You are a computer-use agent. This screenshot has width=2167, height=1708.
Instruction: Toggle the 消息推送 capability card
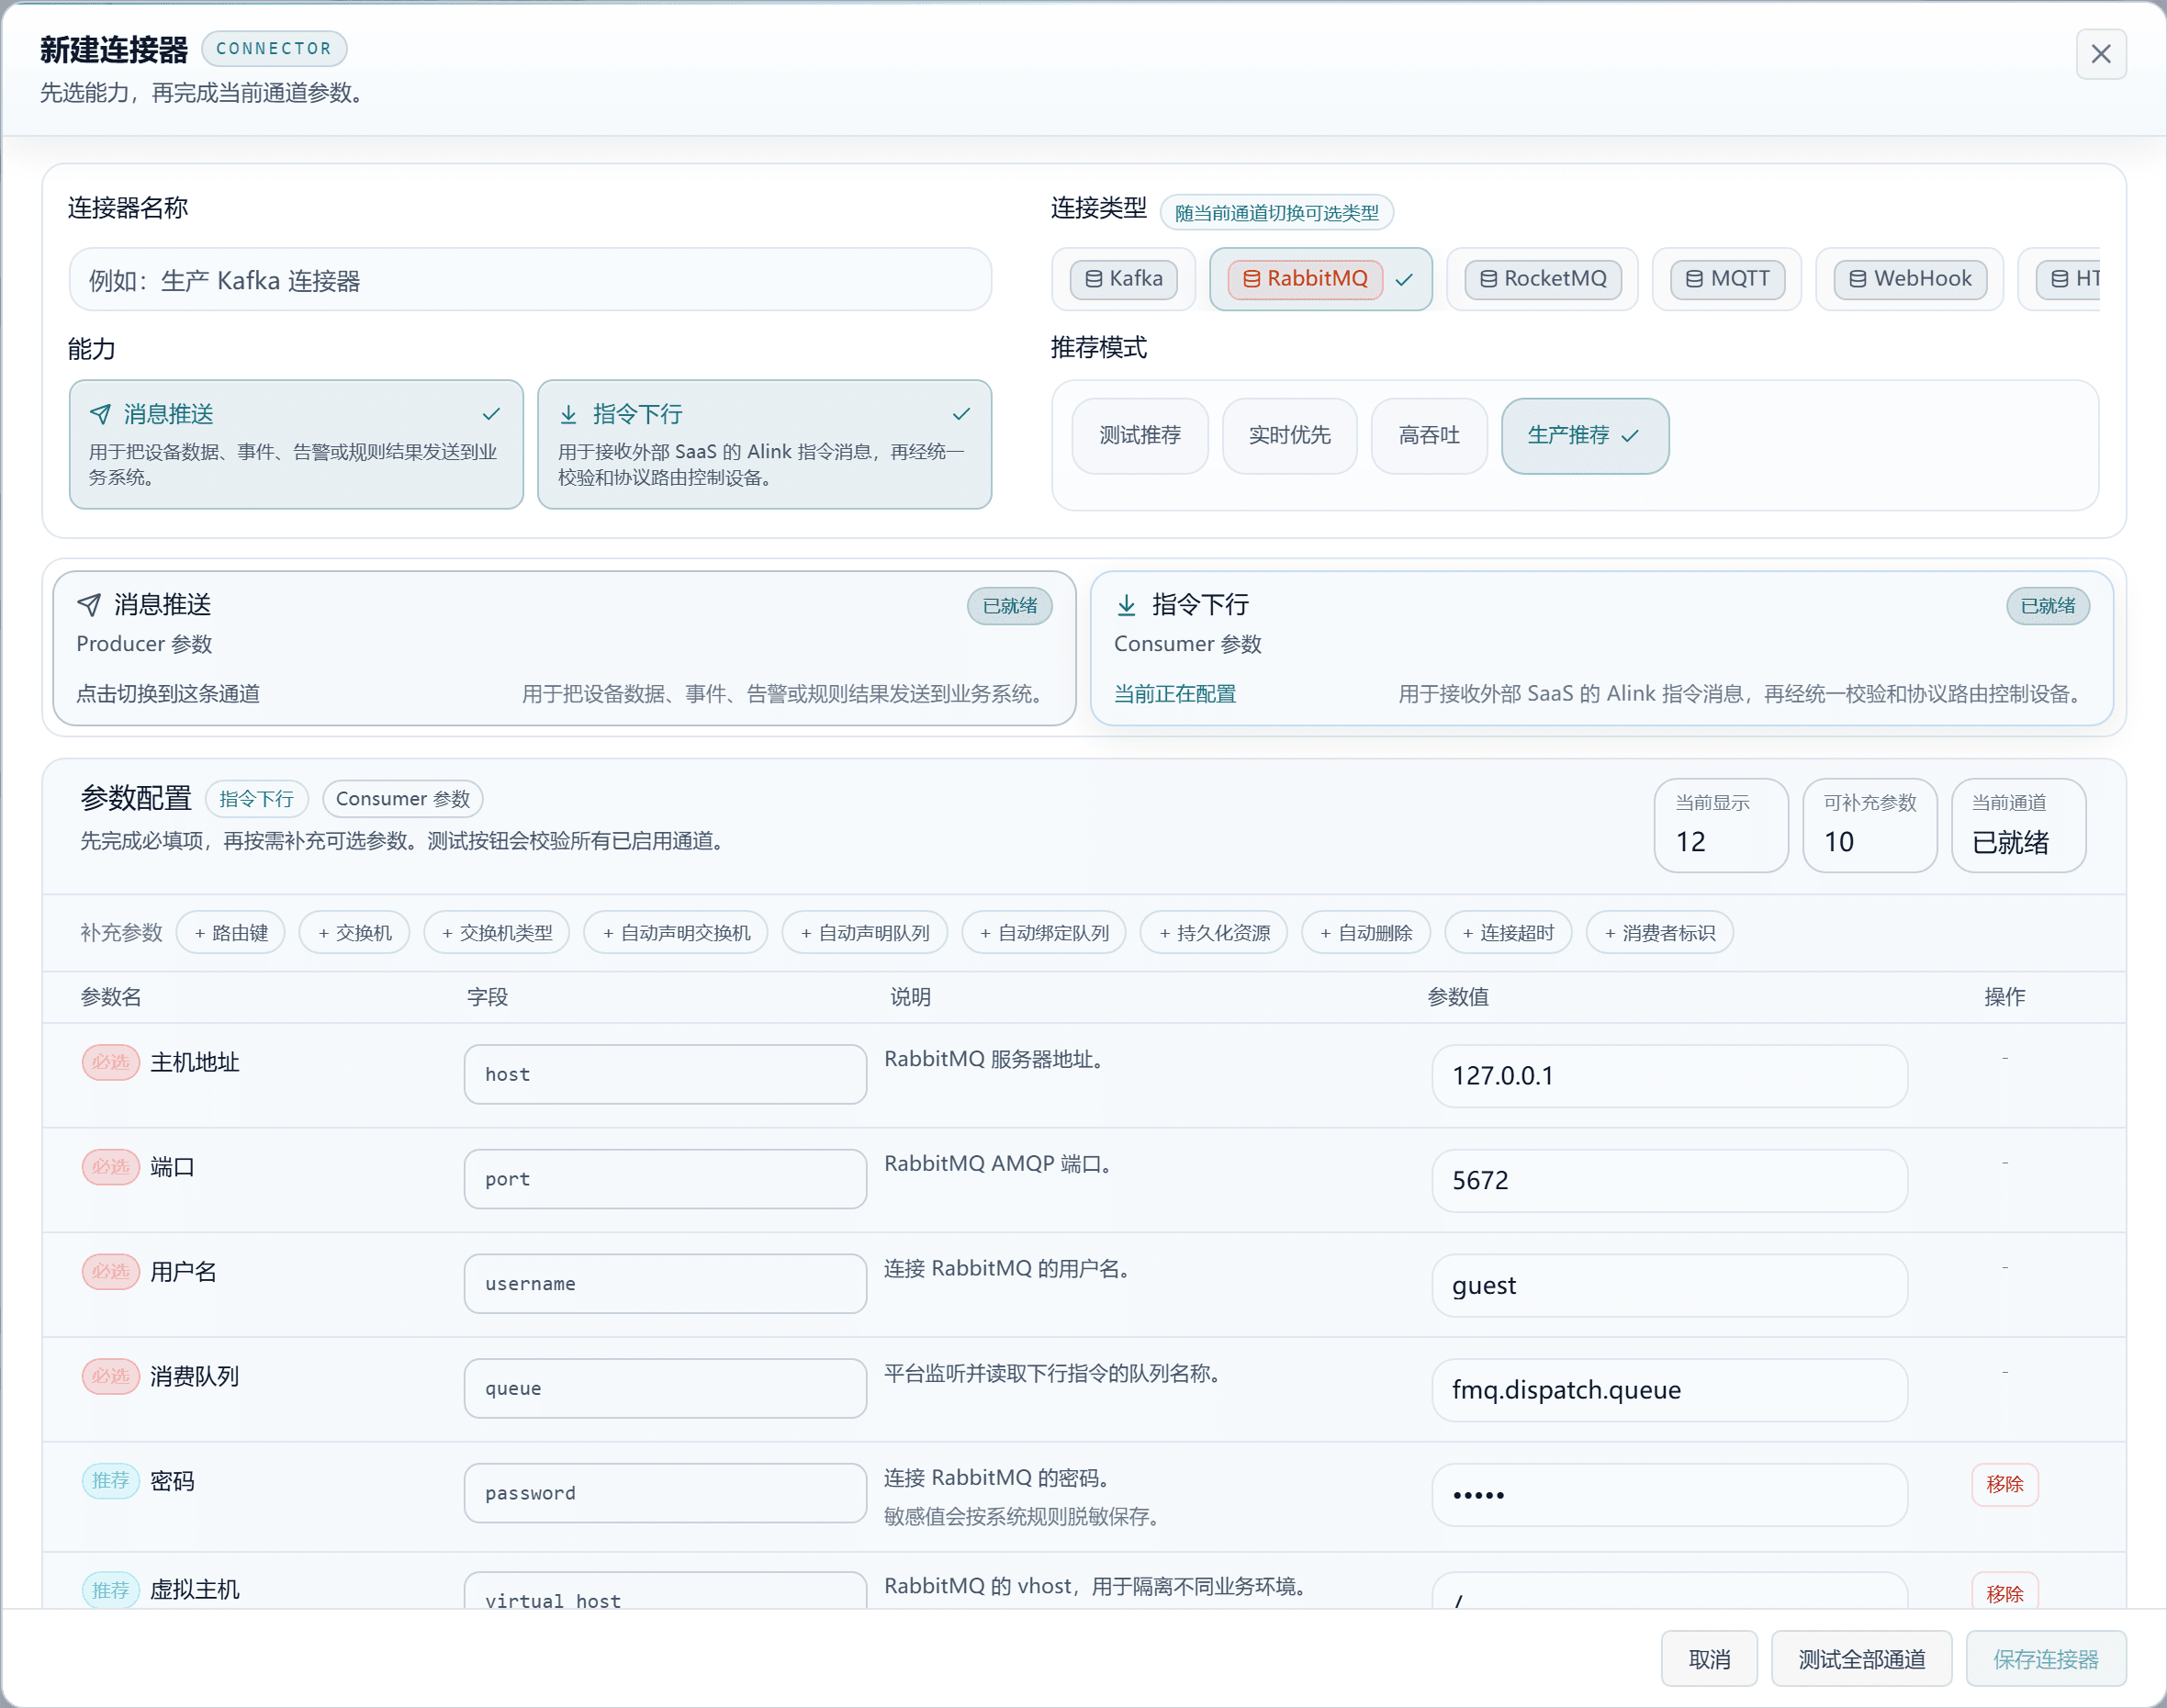point(296,444)
